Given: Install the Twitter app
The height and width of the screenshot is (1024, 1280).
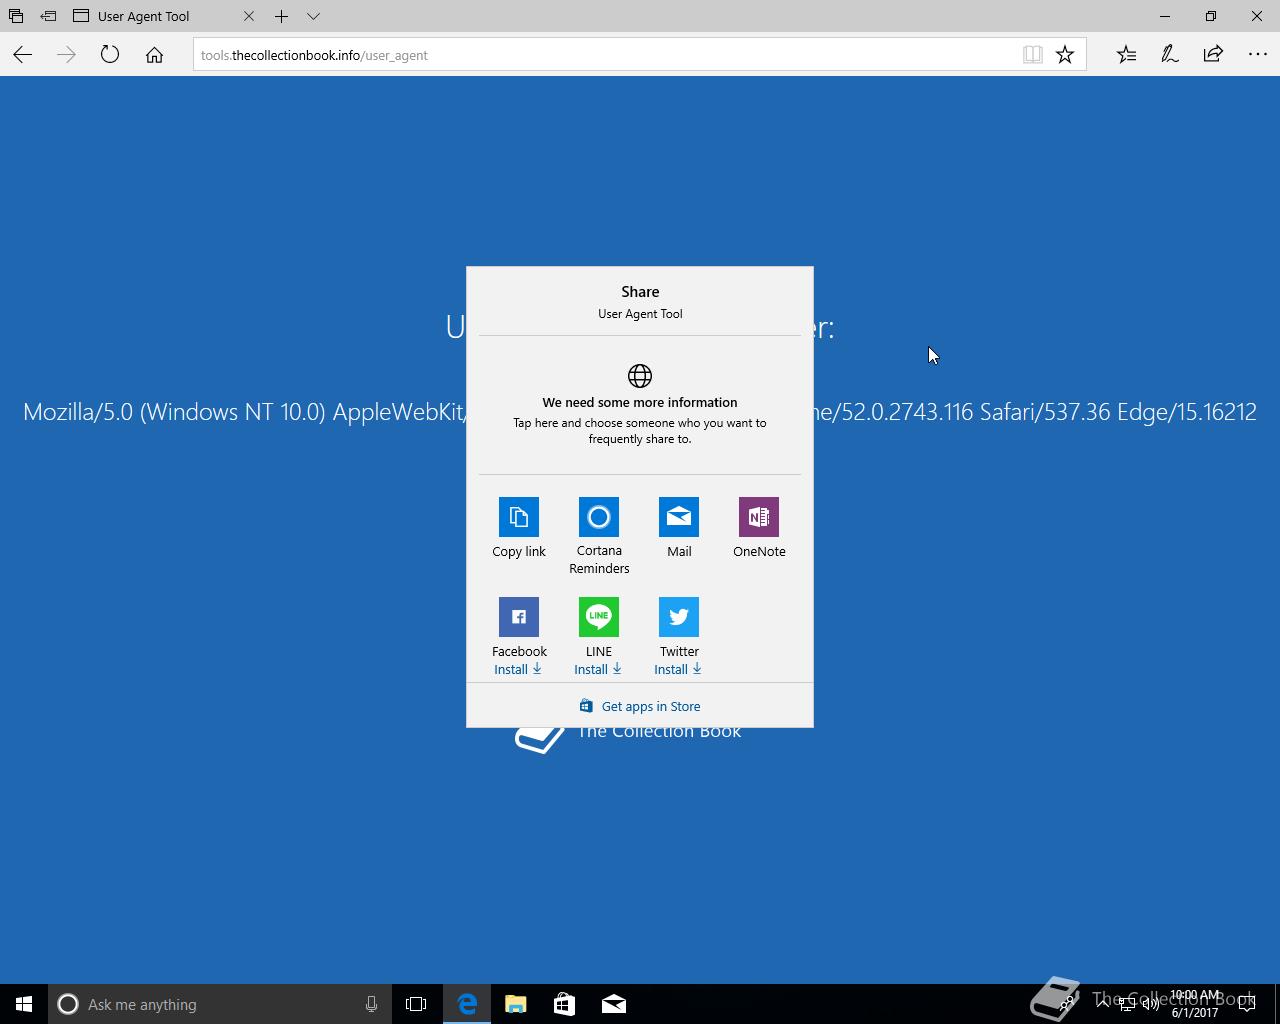Looking at the screenshot, I should [x=678, y=669].
